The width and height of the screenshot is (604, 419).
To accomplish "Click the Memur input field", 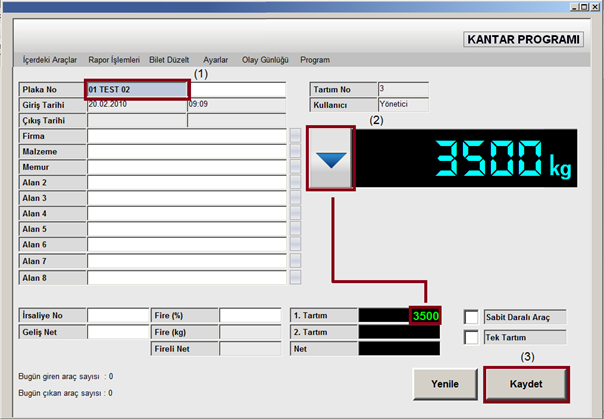I will 187,167.
